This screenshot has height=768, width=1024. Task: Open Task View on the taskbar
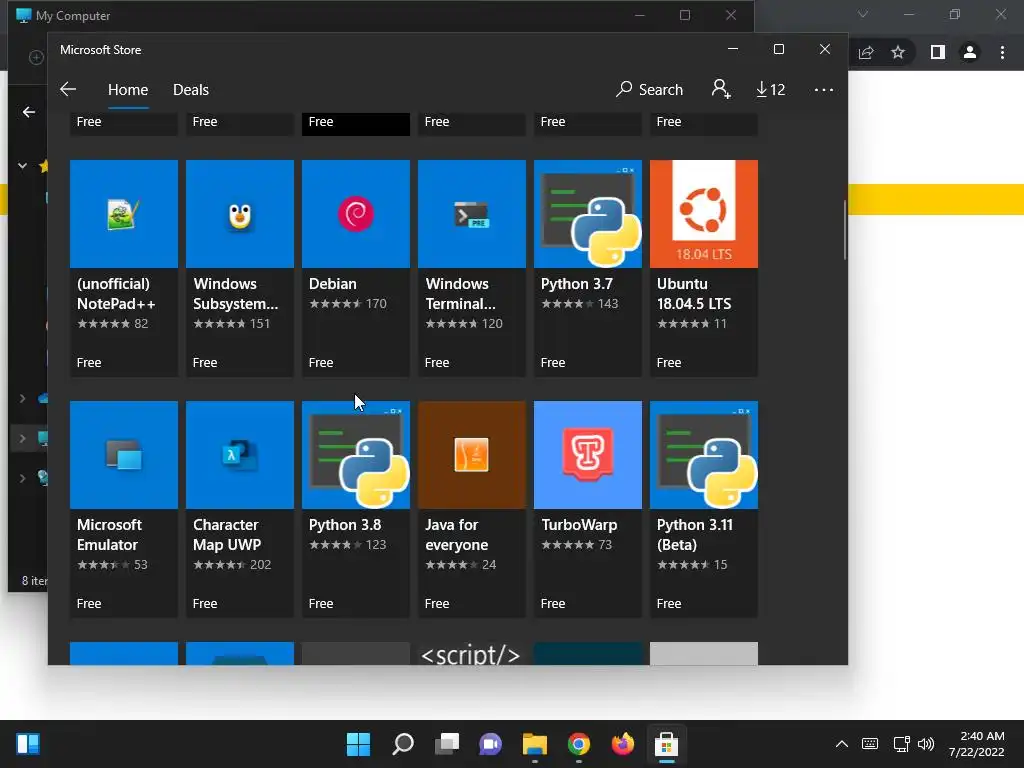(447, 744)
